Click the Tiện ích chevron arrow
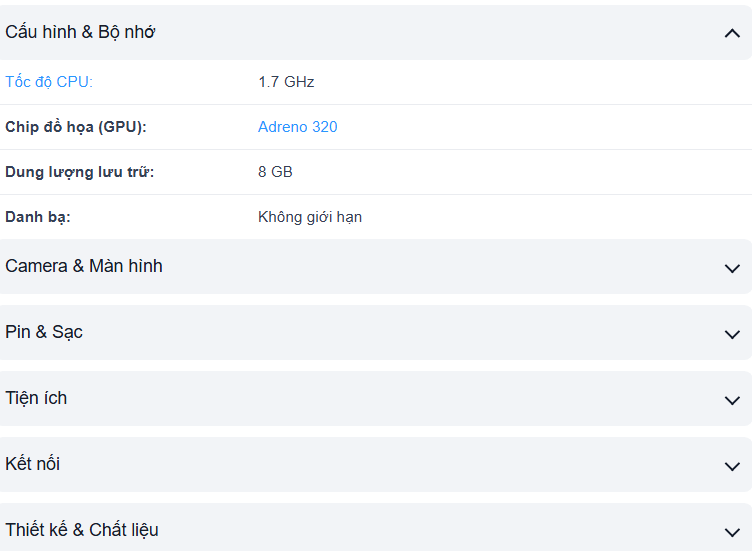Viewport: 752px width, 551px height. pos(732,400)
